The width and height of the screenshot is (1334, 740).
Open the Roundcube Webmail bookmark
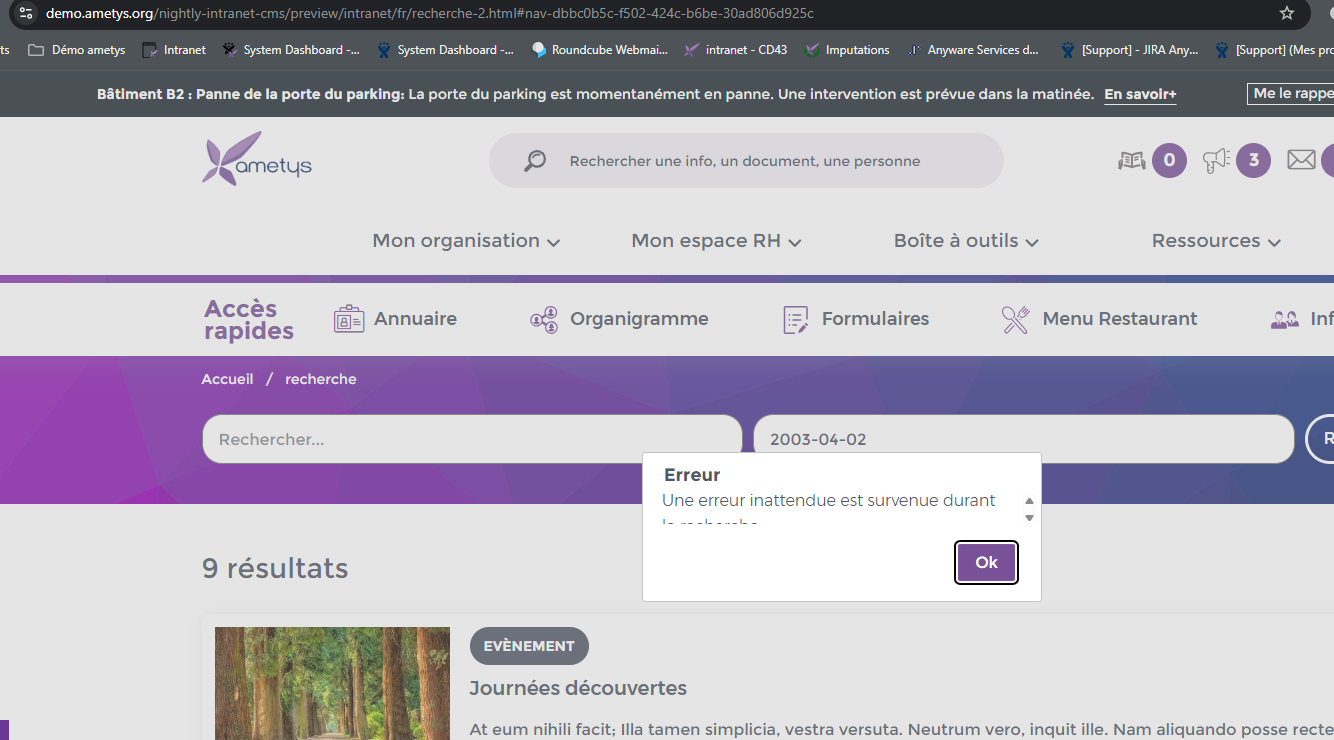pyautogui.click(x=599, y=50)
